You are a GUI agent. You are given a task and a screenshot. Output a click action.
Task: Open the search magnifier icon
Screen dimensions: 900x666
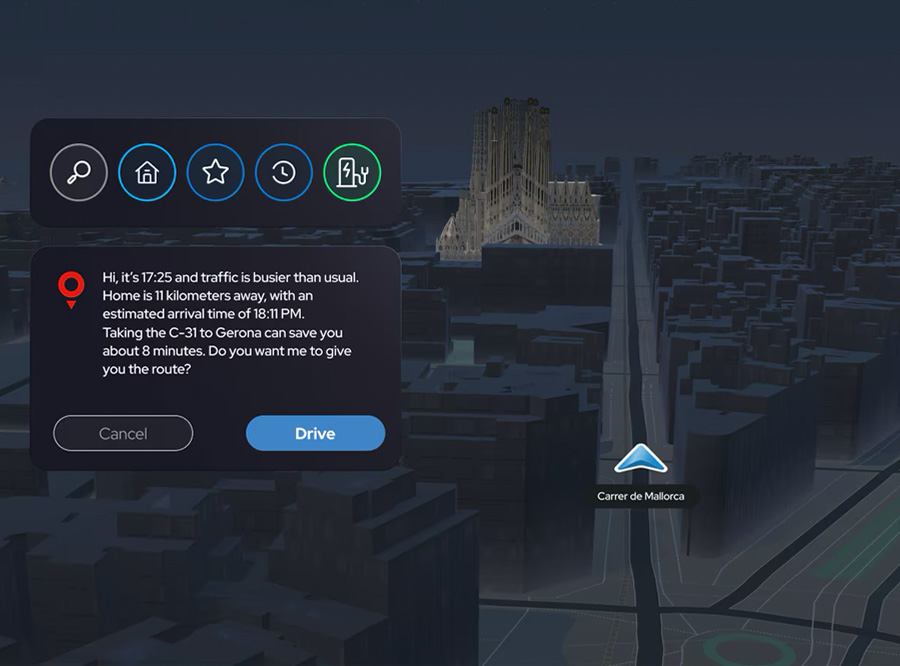point(79,172)
